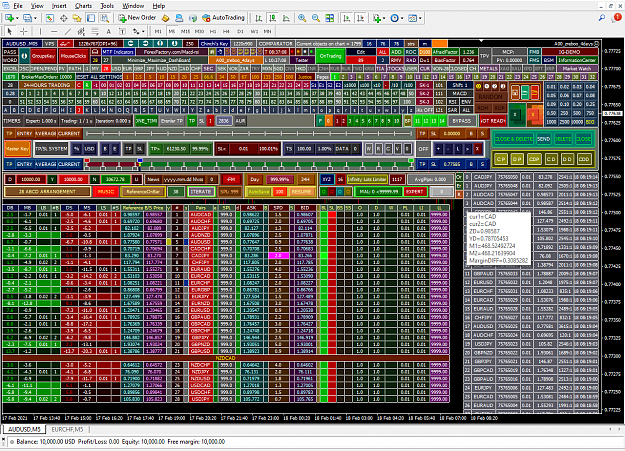
Task: Zoom out on the chart
Action: (x=316, y=18)
